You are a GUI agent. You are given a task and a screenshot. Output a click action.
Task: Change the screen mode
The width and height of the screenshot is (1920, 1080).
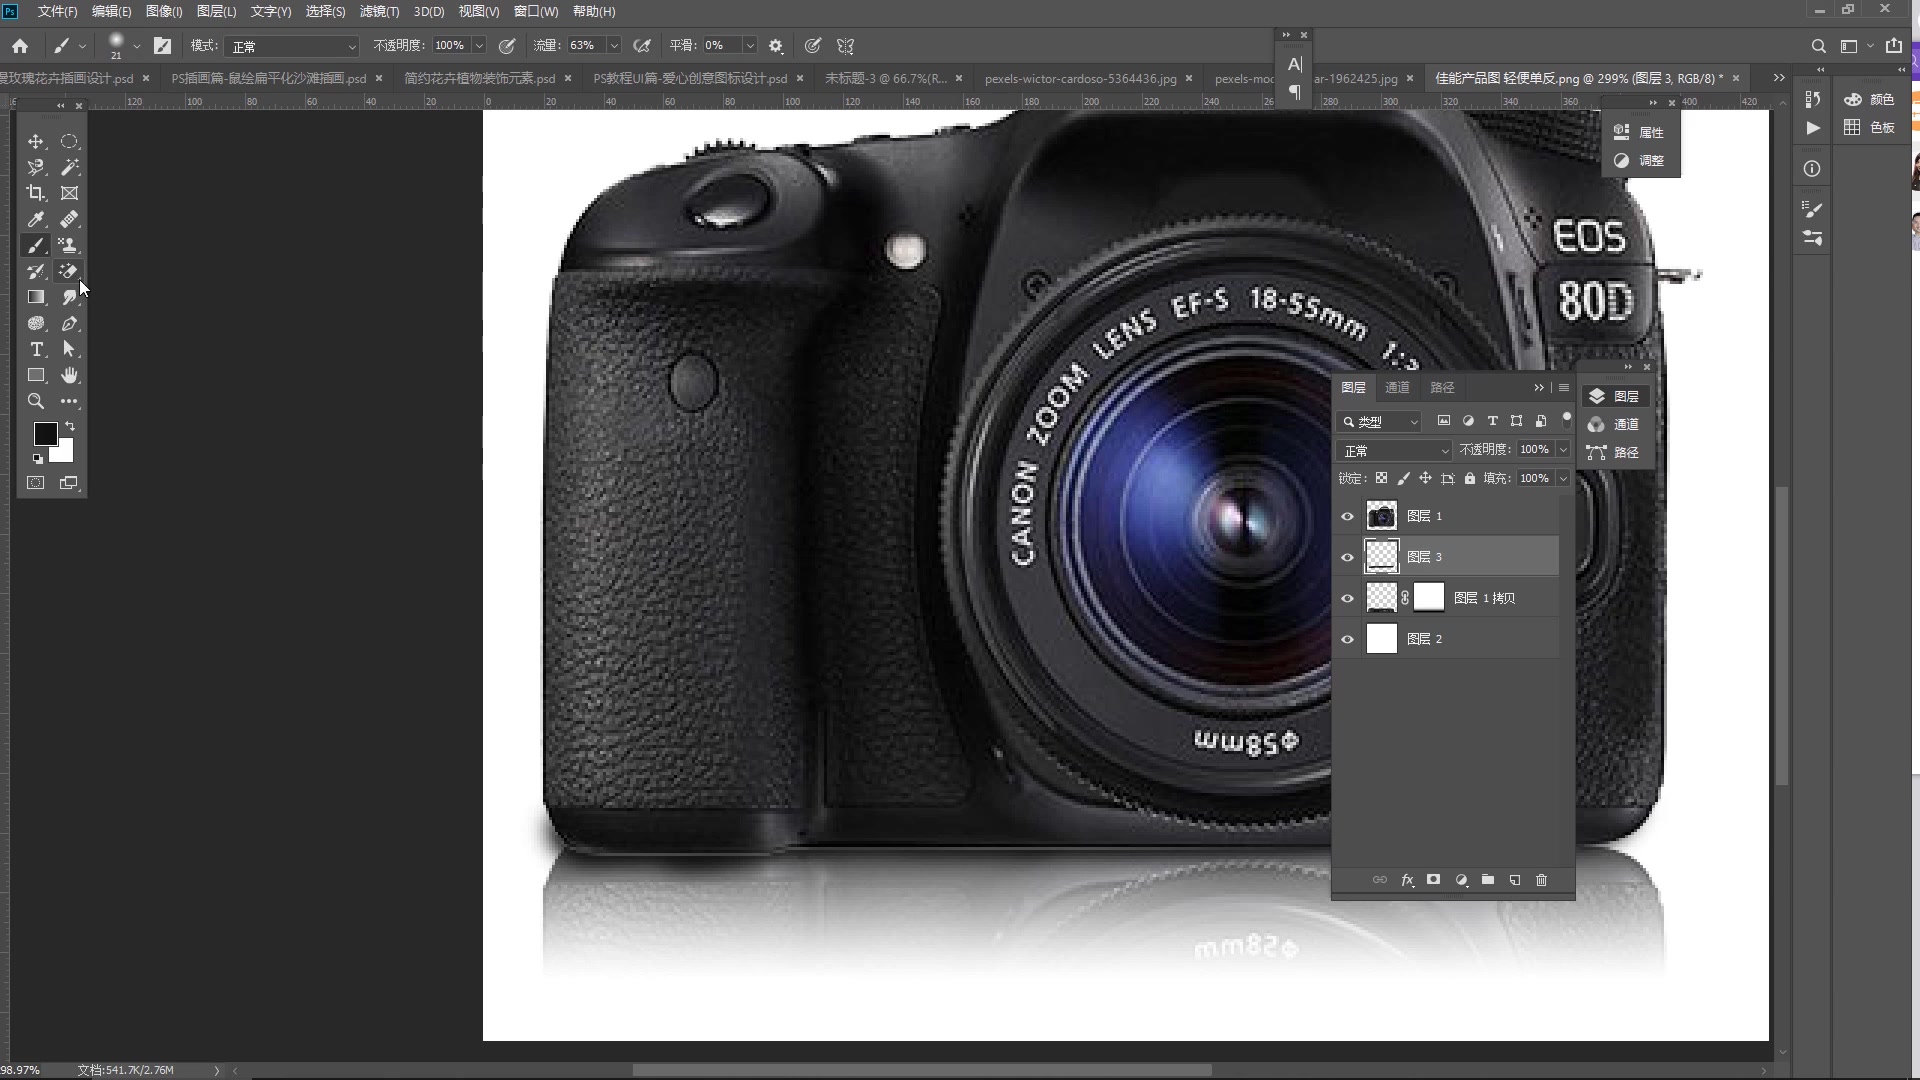69,483
